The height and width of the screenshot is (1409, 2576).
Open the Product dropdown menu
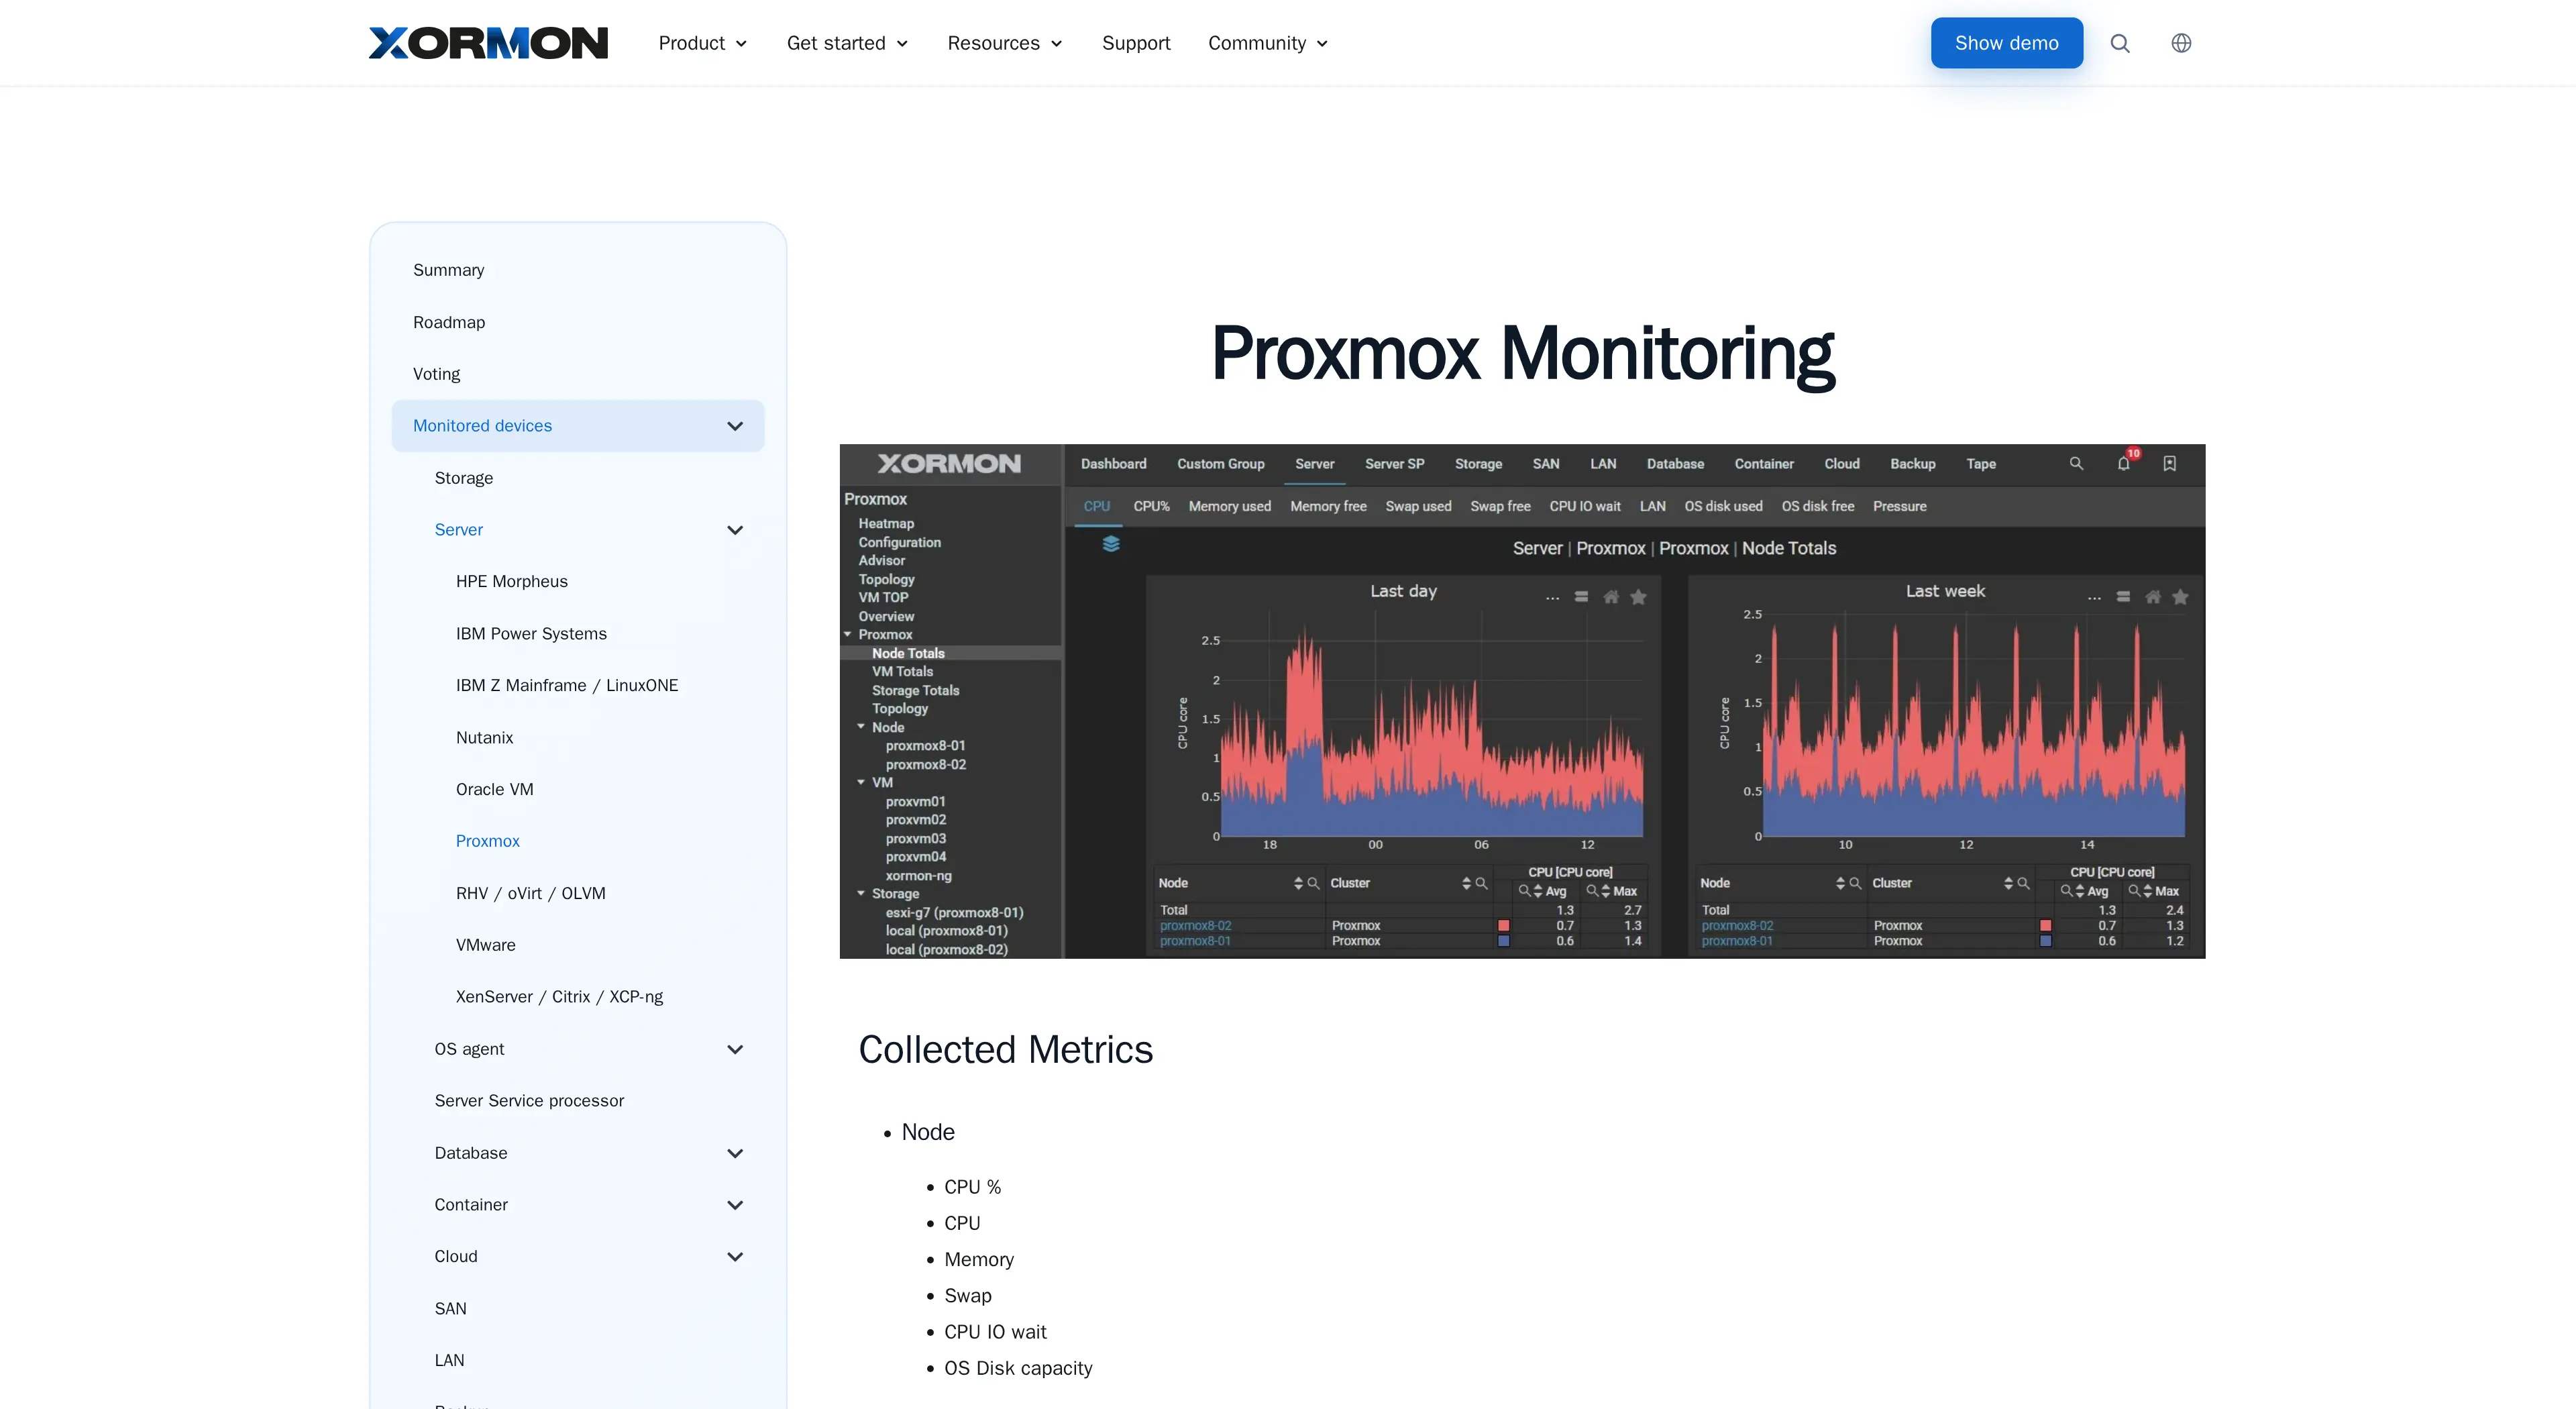click(703, 43)
